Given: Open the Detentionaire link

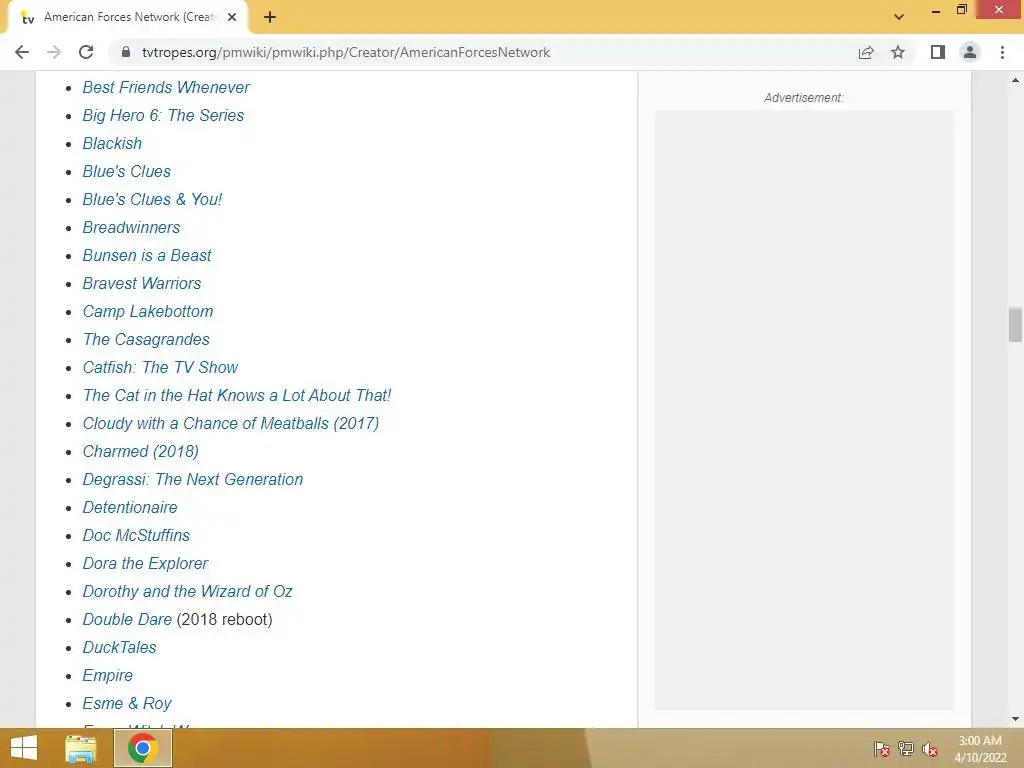Looking at the screenshot, I should pos(130,508).
